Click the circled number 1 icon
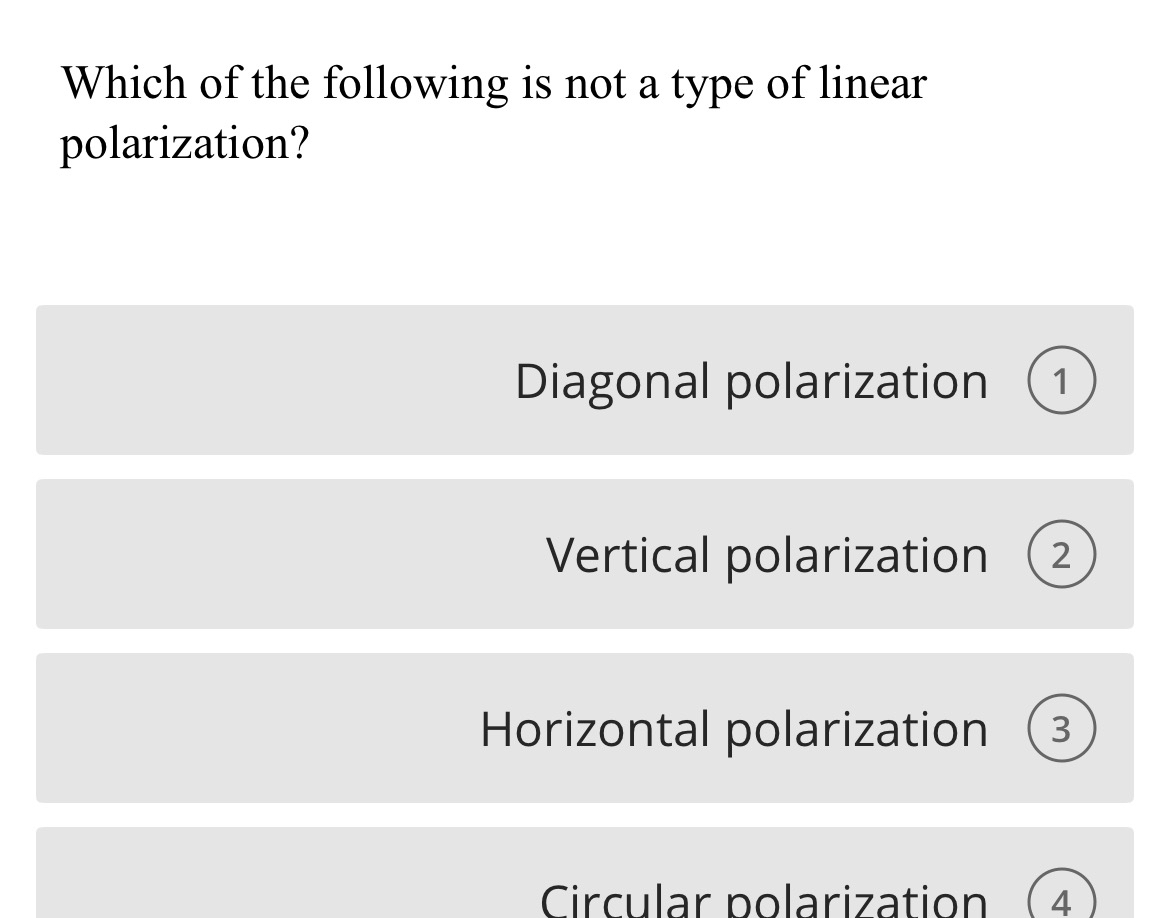1166x918 pixels. (1061, 379)
